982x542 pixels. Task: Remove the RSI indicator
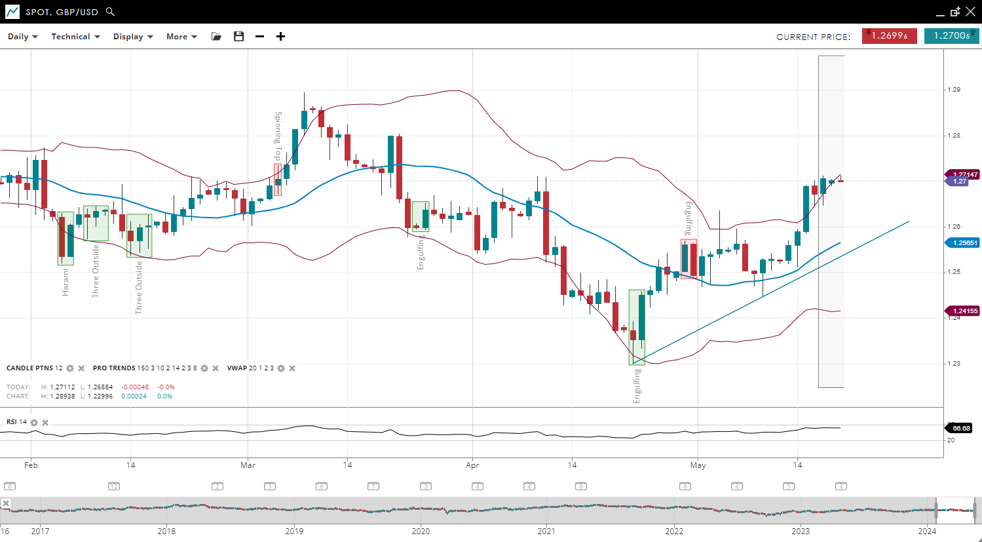point(45,423)
